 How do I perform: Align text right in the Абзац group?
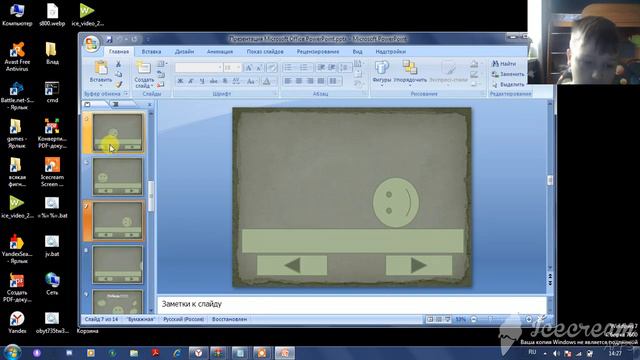click(x=310, y=81)
